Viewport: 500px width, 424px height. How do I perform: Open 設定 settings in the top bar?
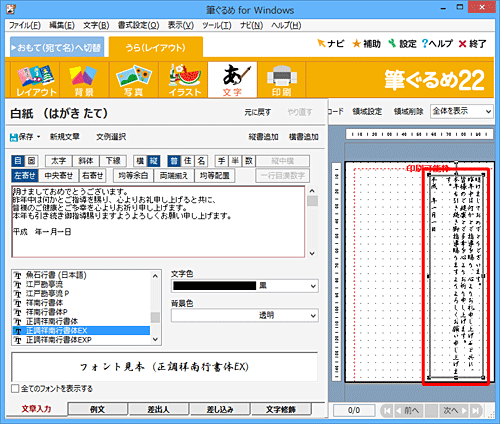402,44
